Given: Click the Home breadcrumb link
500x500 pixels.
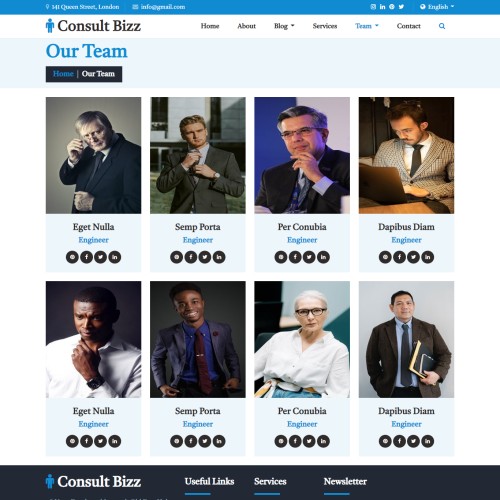Looking at the screenshot, I should pyautogui.click(x=63, y=74).
